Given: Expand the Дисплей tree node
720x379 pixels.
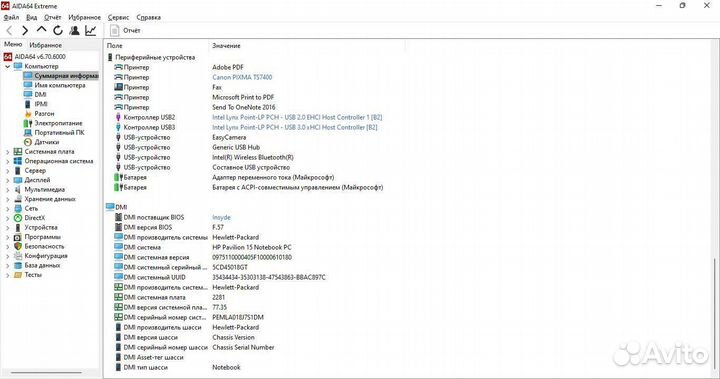Looking at the screenshot, I should tap(7, 180).
